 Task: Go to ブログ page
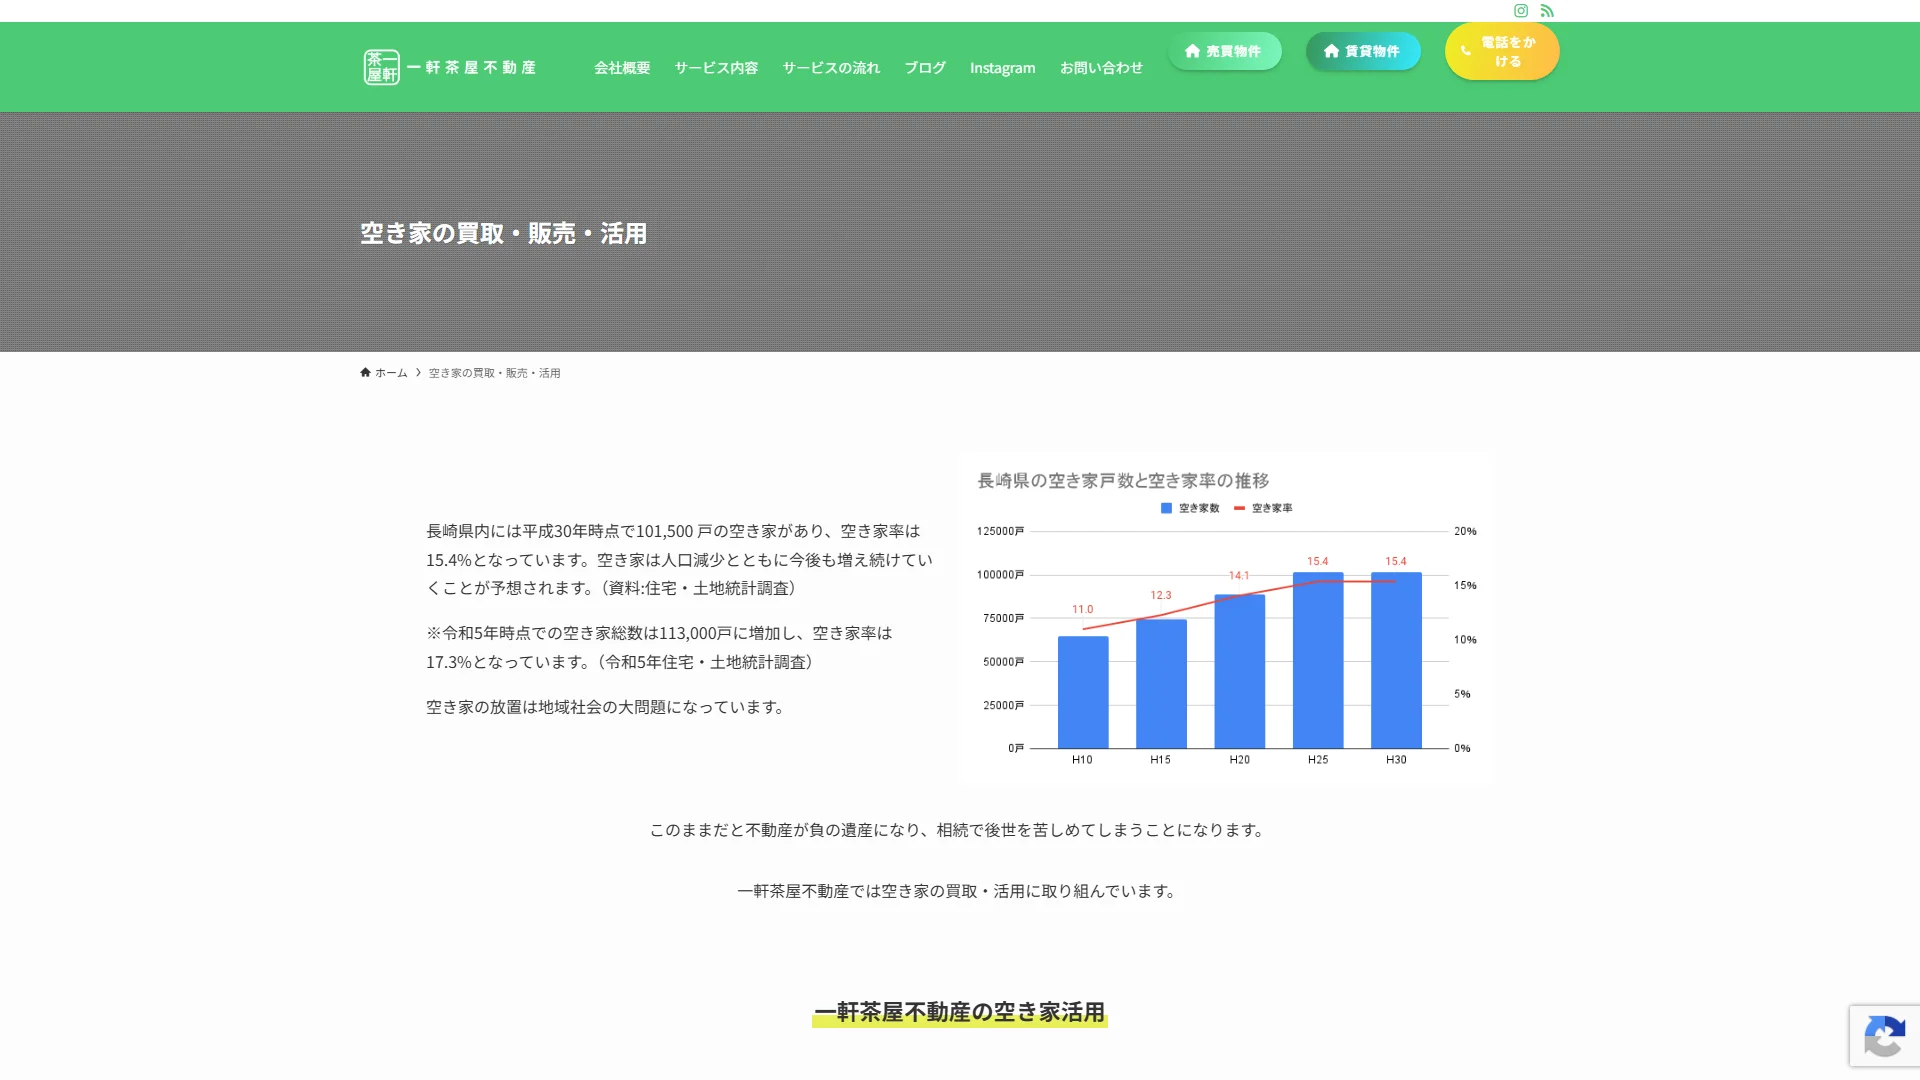click(925, 67)
